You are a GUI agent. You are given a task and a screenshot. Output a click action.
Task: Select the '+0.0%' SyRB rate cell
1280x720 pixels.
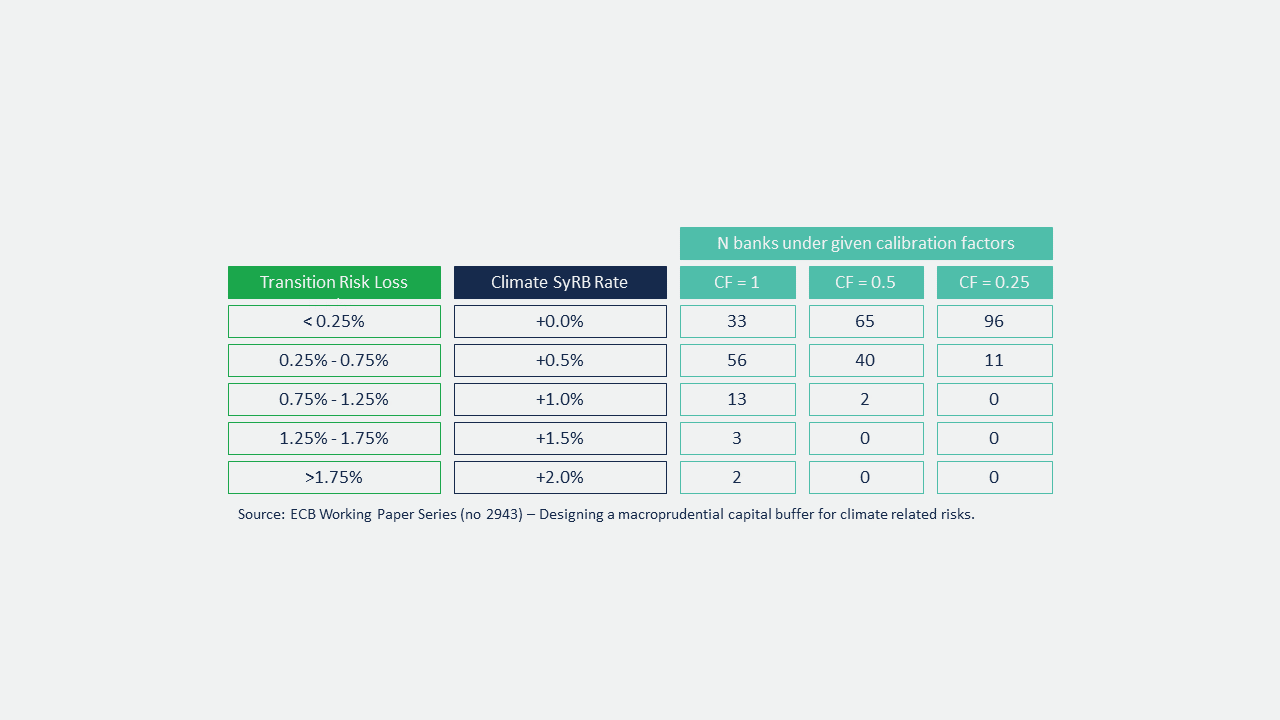(x=560, y=321)
